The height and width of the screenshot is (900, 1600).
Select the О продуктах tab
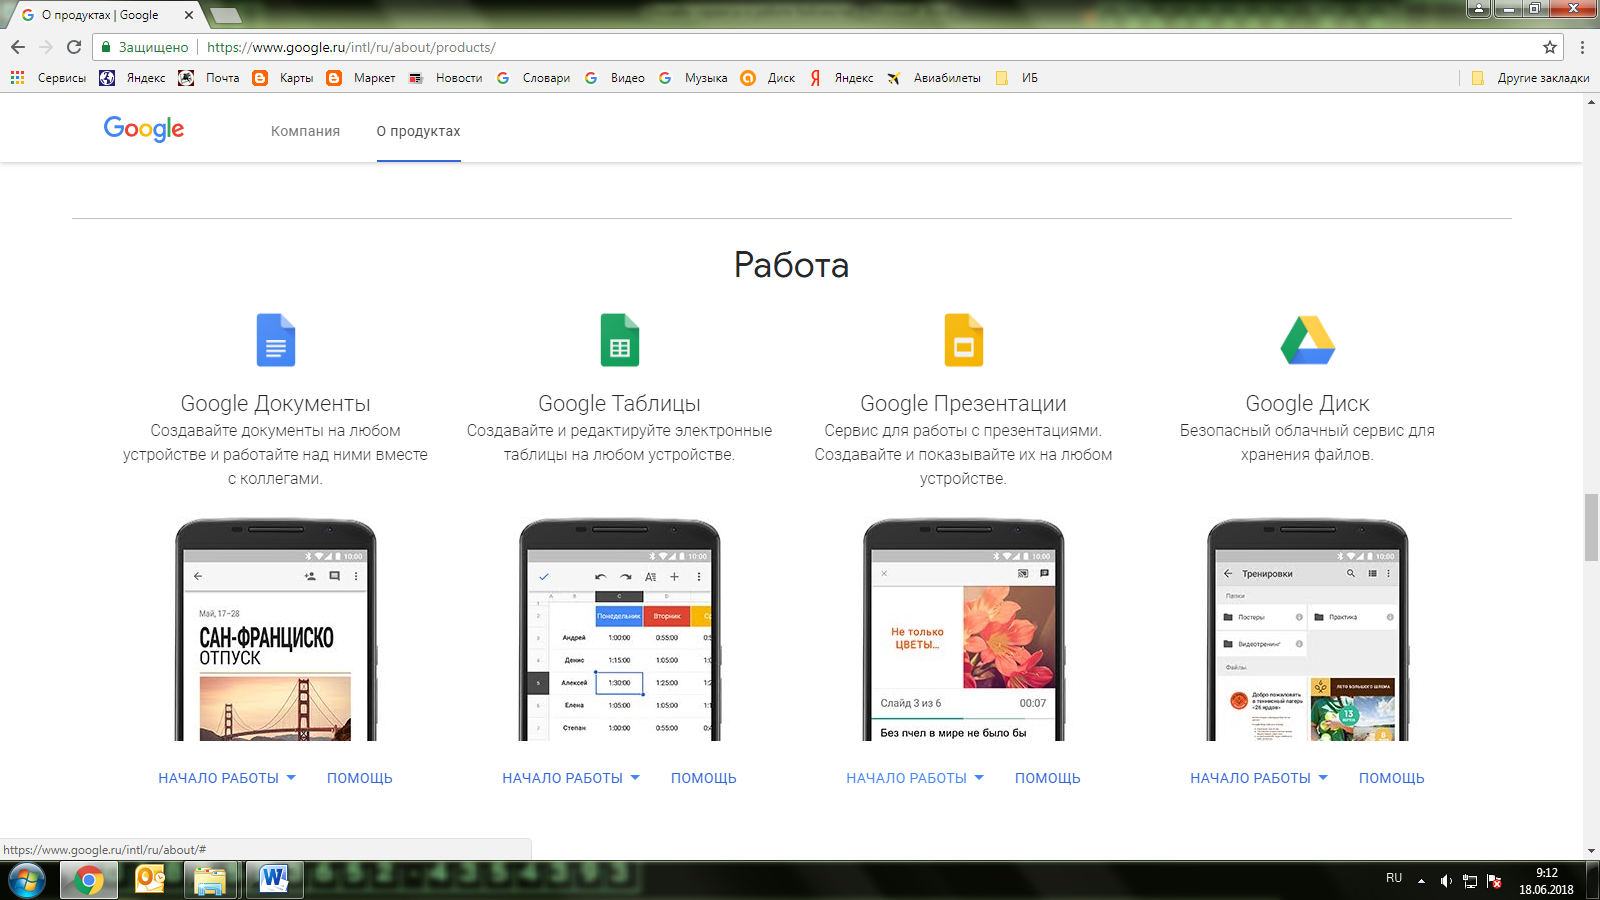coord(418,131)
